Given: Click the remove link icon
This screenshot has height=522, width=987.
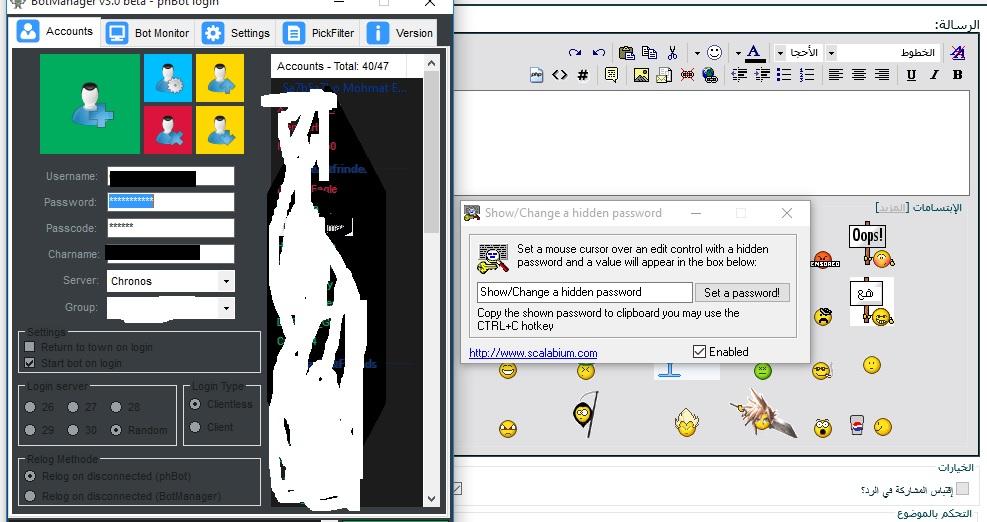Looking at the screenshot, I should pyautogui.click(x=687, y=75).
